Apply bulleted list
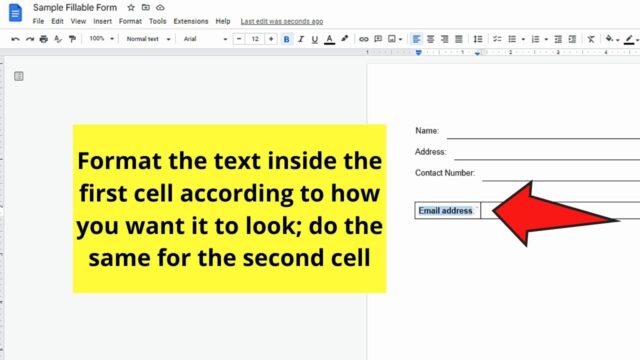The height and width of the screenshot is (360, 640). (512, 39)
